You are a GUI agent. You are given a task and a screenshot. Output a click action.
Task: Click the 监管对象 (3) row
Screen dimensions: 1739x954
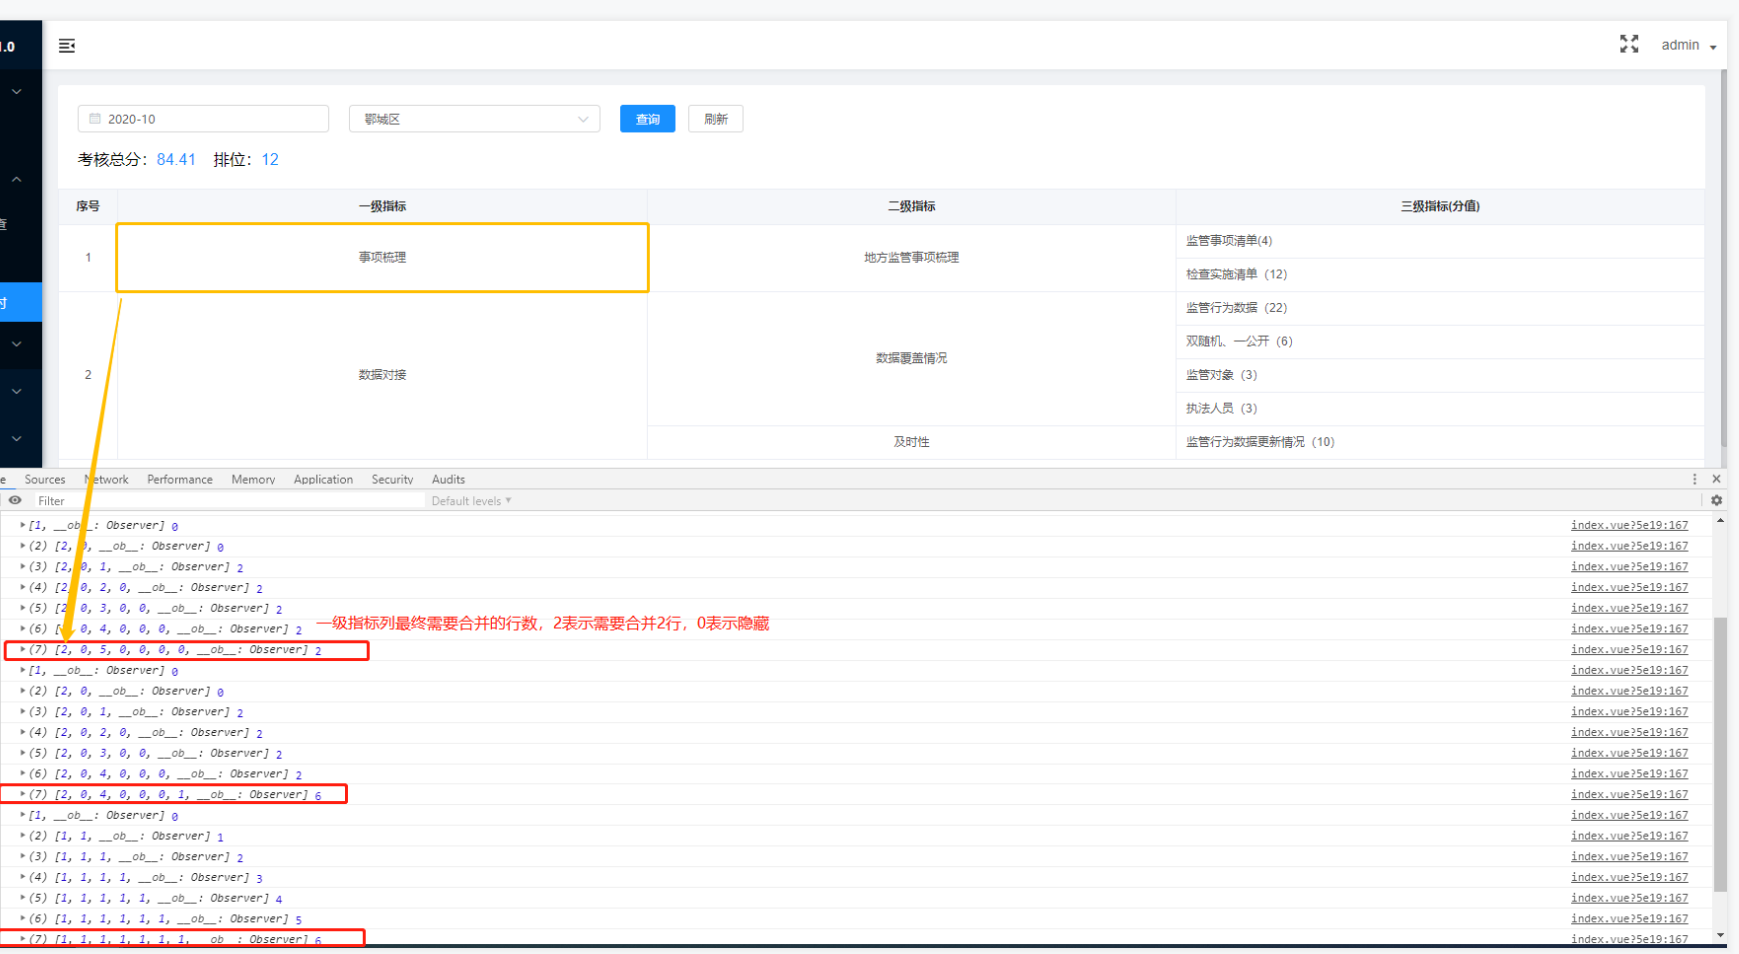[x=1440, y=375]
